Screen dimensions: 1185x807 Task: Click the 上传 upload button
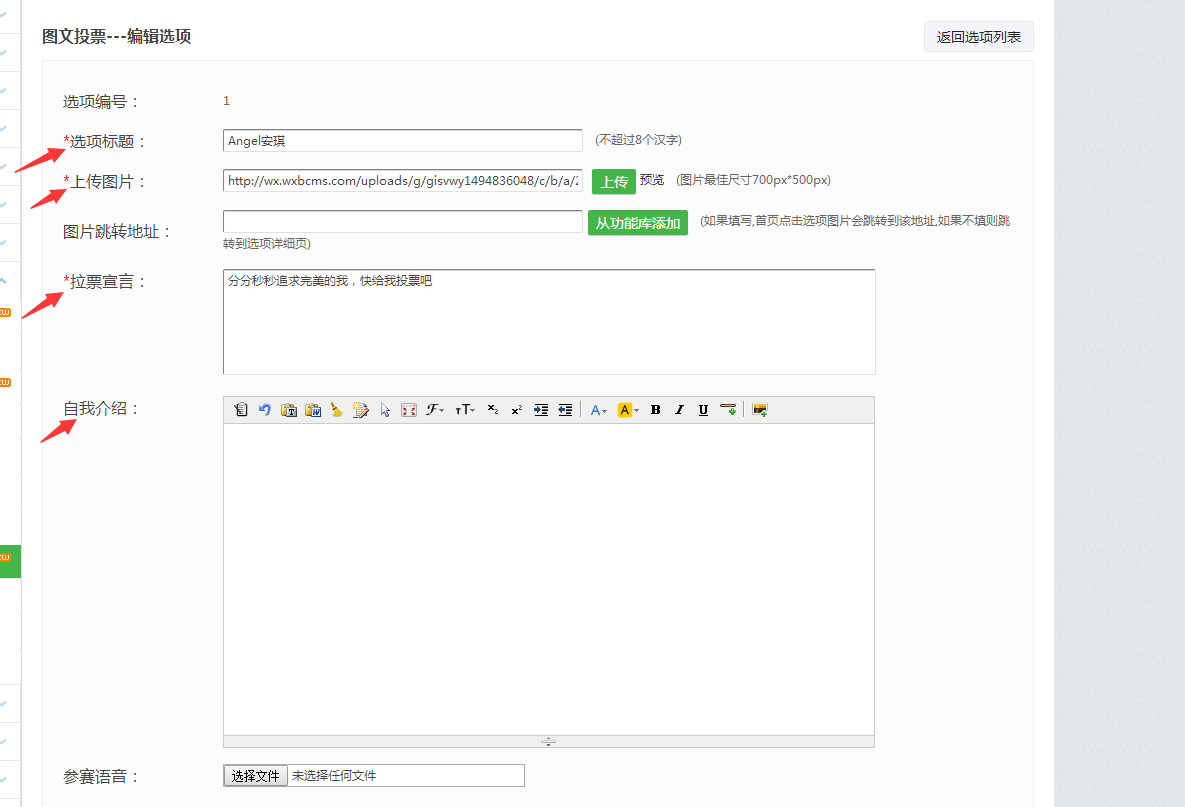(612, 181)
